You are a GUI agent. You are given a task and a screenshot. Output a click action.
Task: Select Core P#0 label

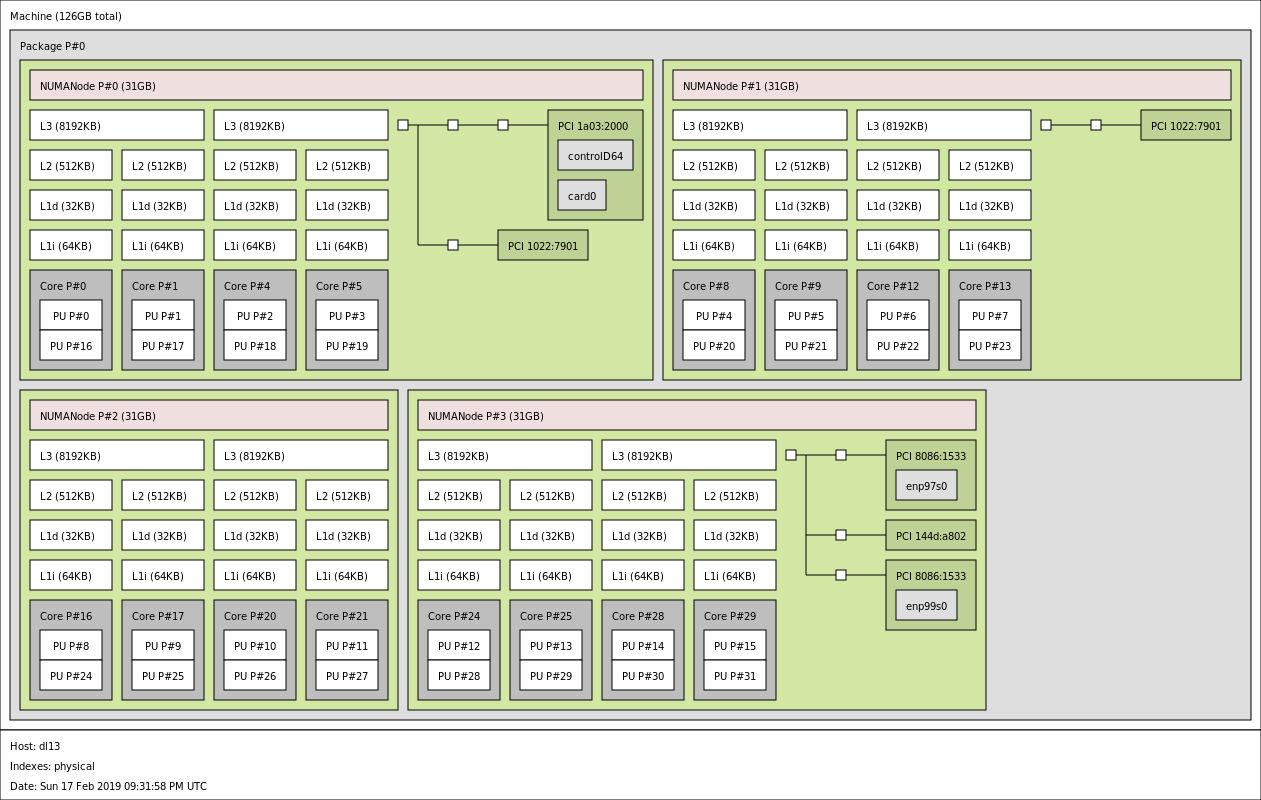pos(63,287)
